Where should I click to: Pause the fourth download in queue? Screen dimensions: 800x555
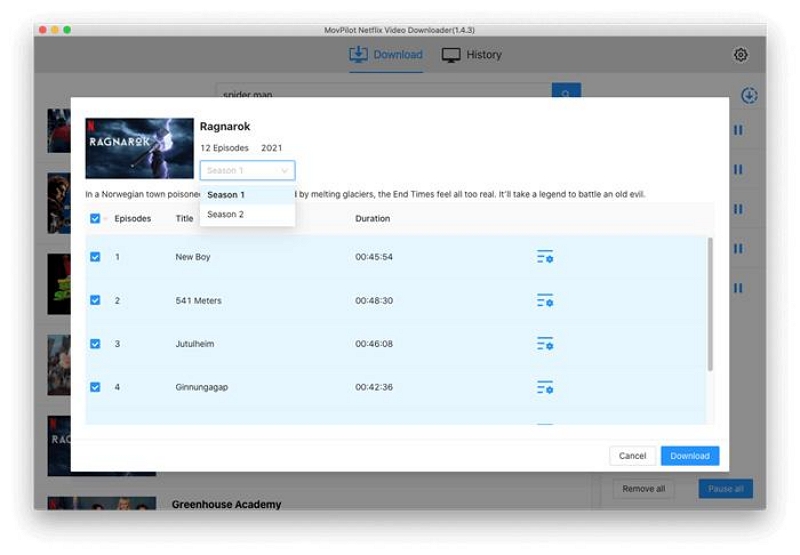(738, 248)
